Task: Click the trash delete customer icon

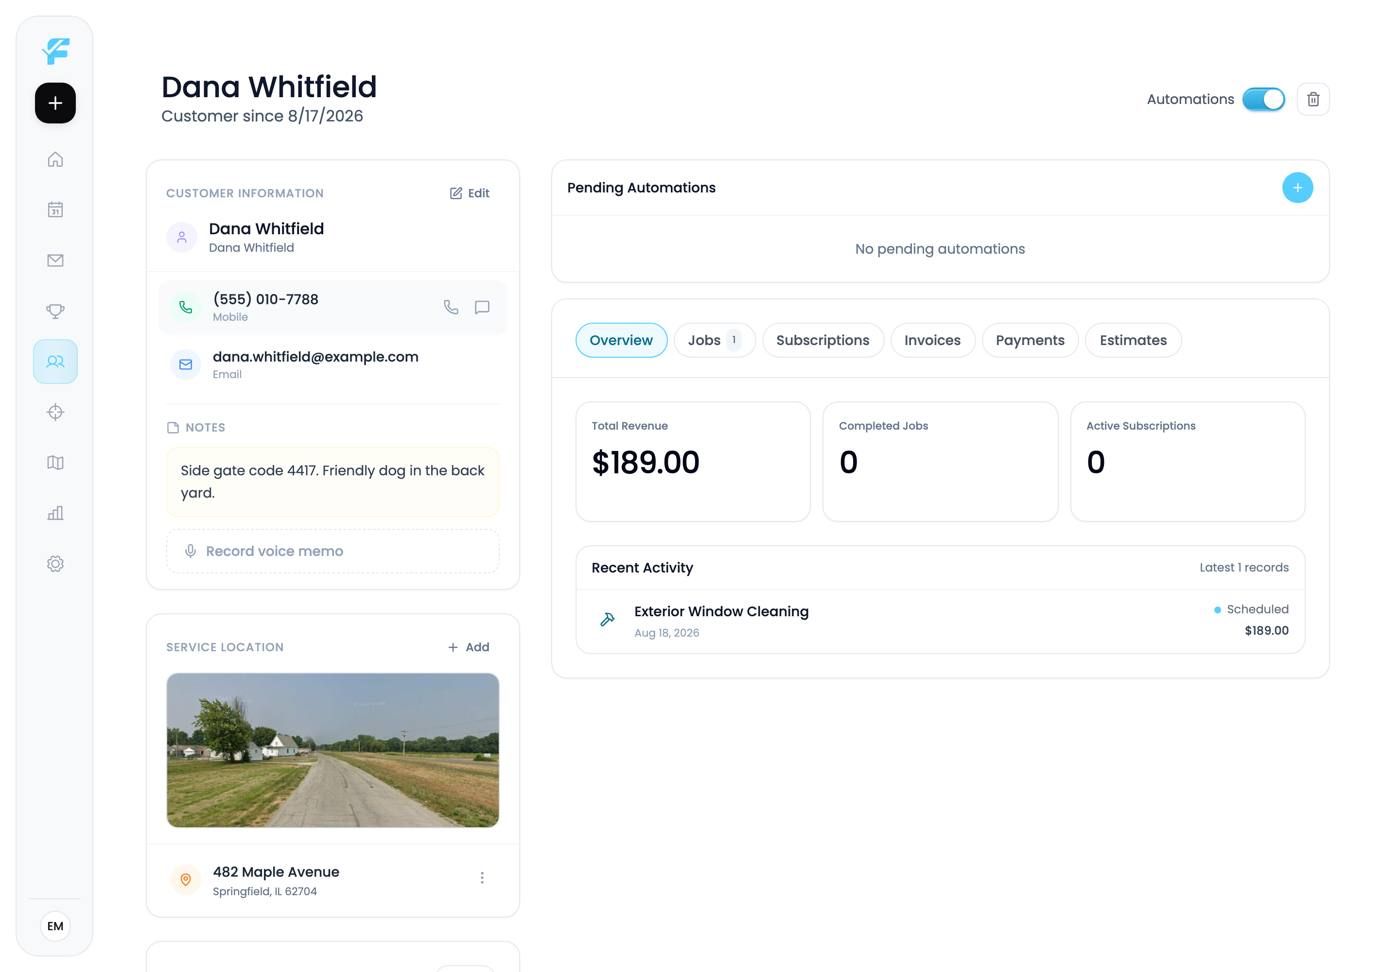Action: [x=1313, y=99]
